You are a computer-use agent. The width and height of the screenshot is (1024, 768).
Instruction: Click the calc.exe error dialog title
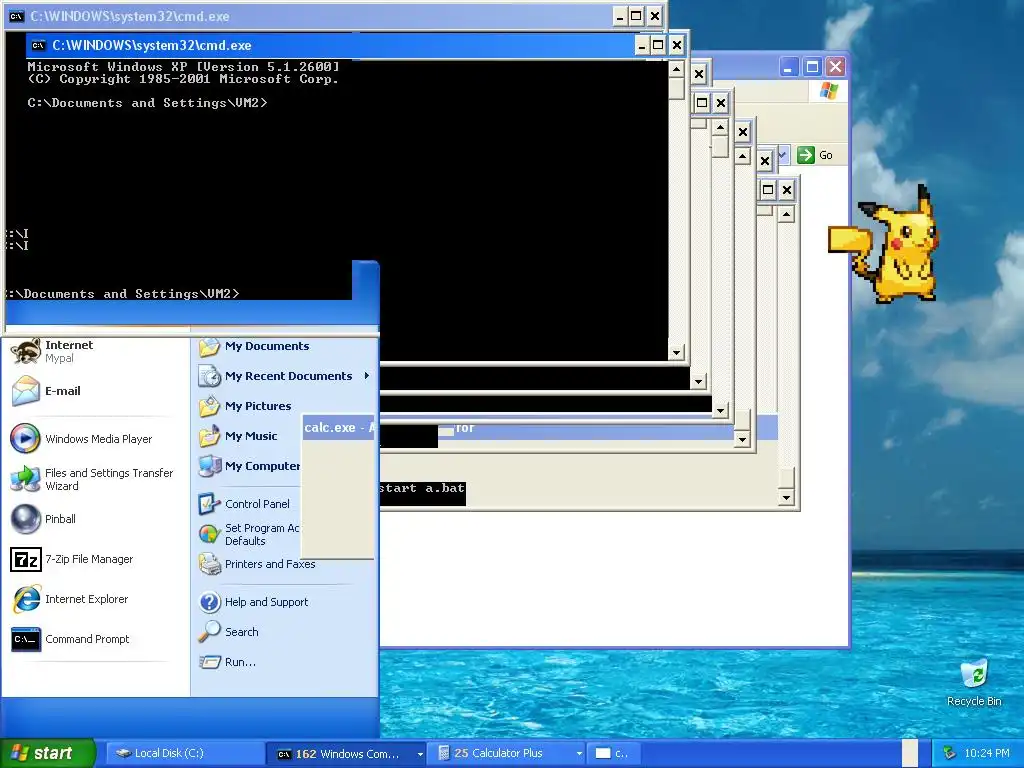pyautogui.click(x=339, y=428)
